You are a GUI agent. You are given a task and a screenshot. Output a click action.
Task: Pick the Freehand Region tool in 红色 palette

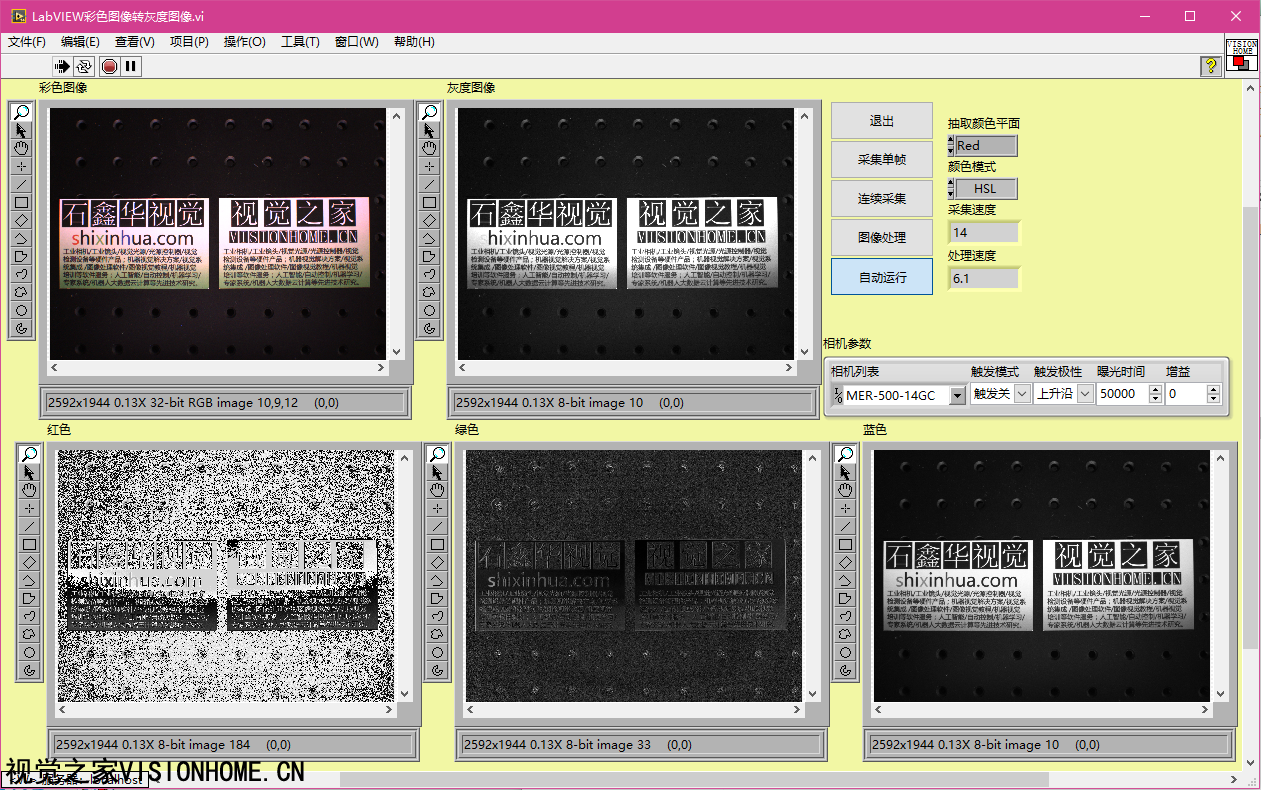pos(29,634)
